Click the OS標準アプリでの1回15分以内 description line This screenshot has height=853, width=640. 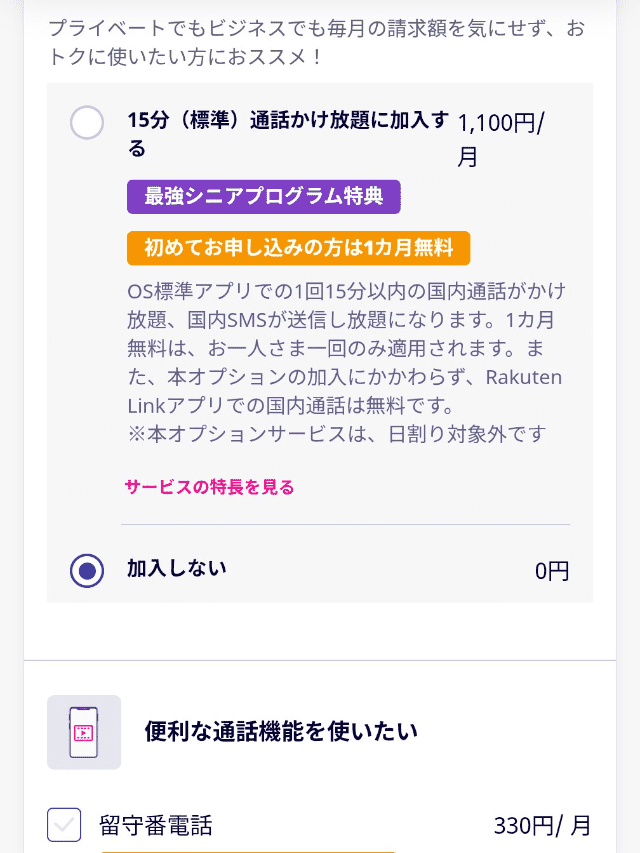coord(347,292)
